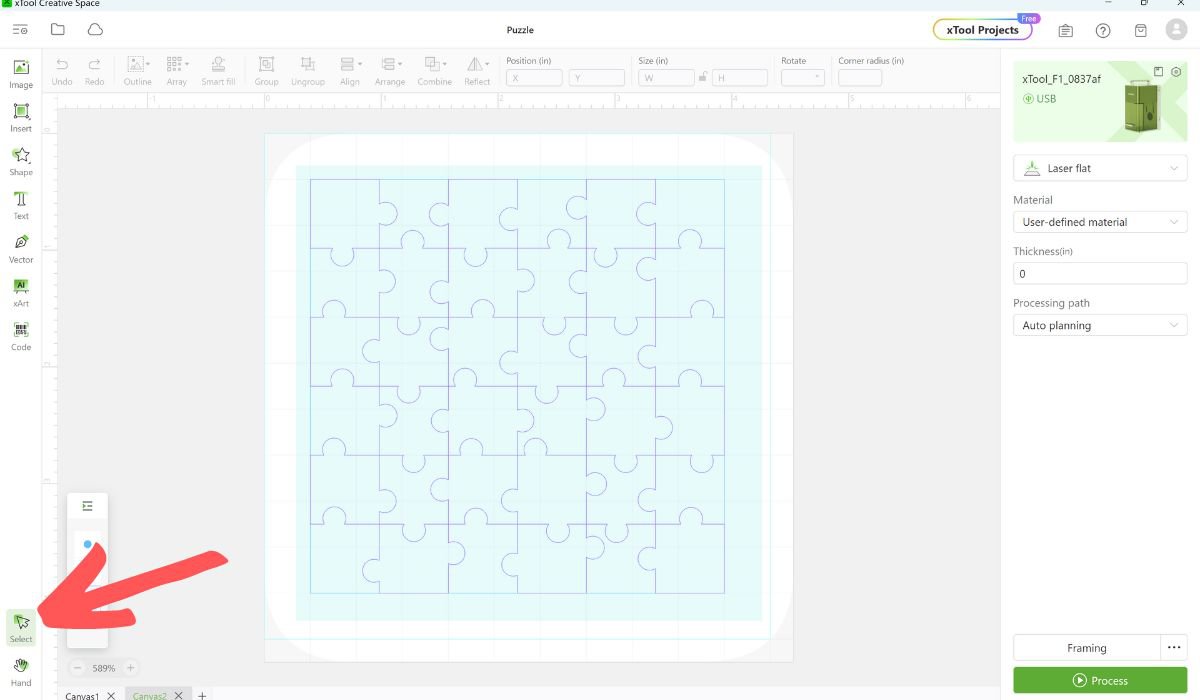Click the Framing button
The width and height of the screenshot is (1200, 700).
click(x=1086, y=647)
